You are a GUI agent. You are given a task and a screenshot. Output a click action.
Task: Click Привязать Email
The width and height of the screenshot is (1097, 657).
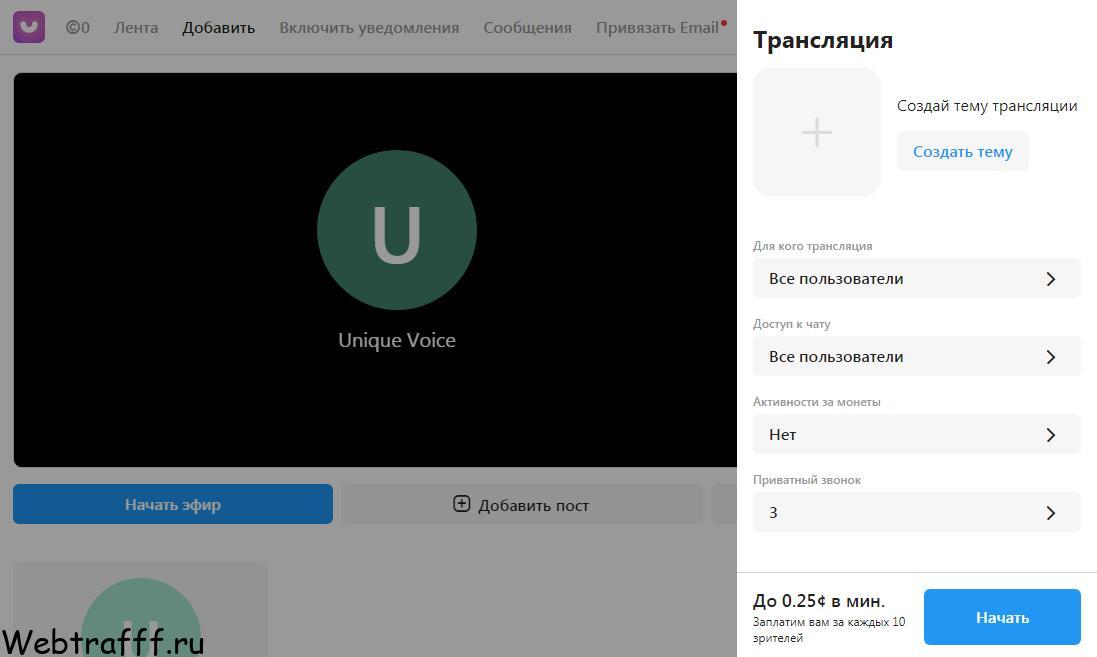657,28
